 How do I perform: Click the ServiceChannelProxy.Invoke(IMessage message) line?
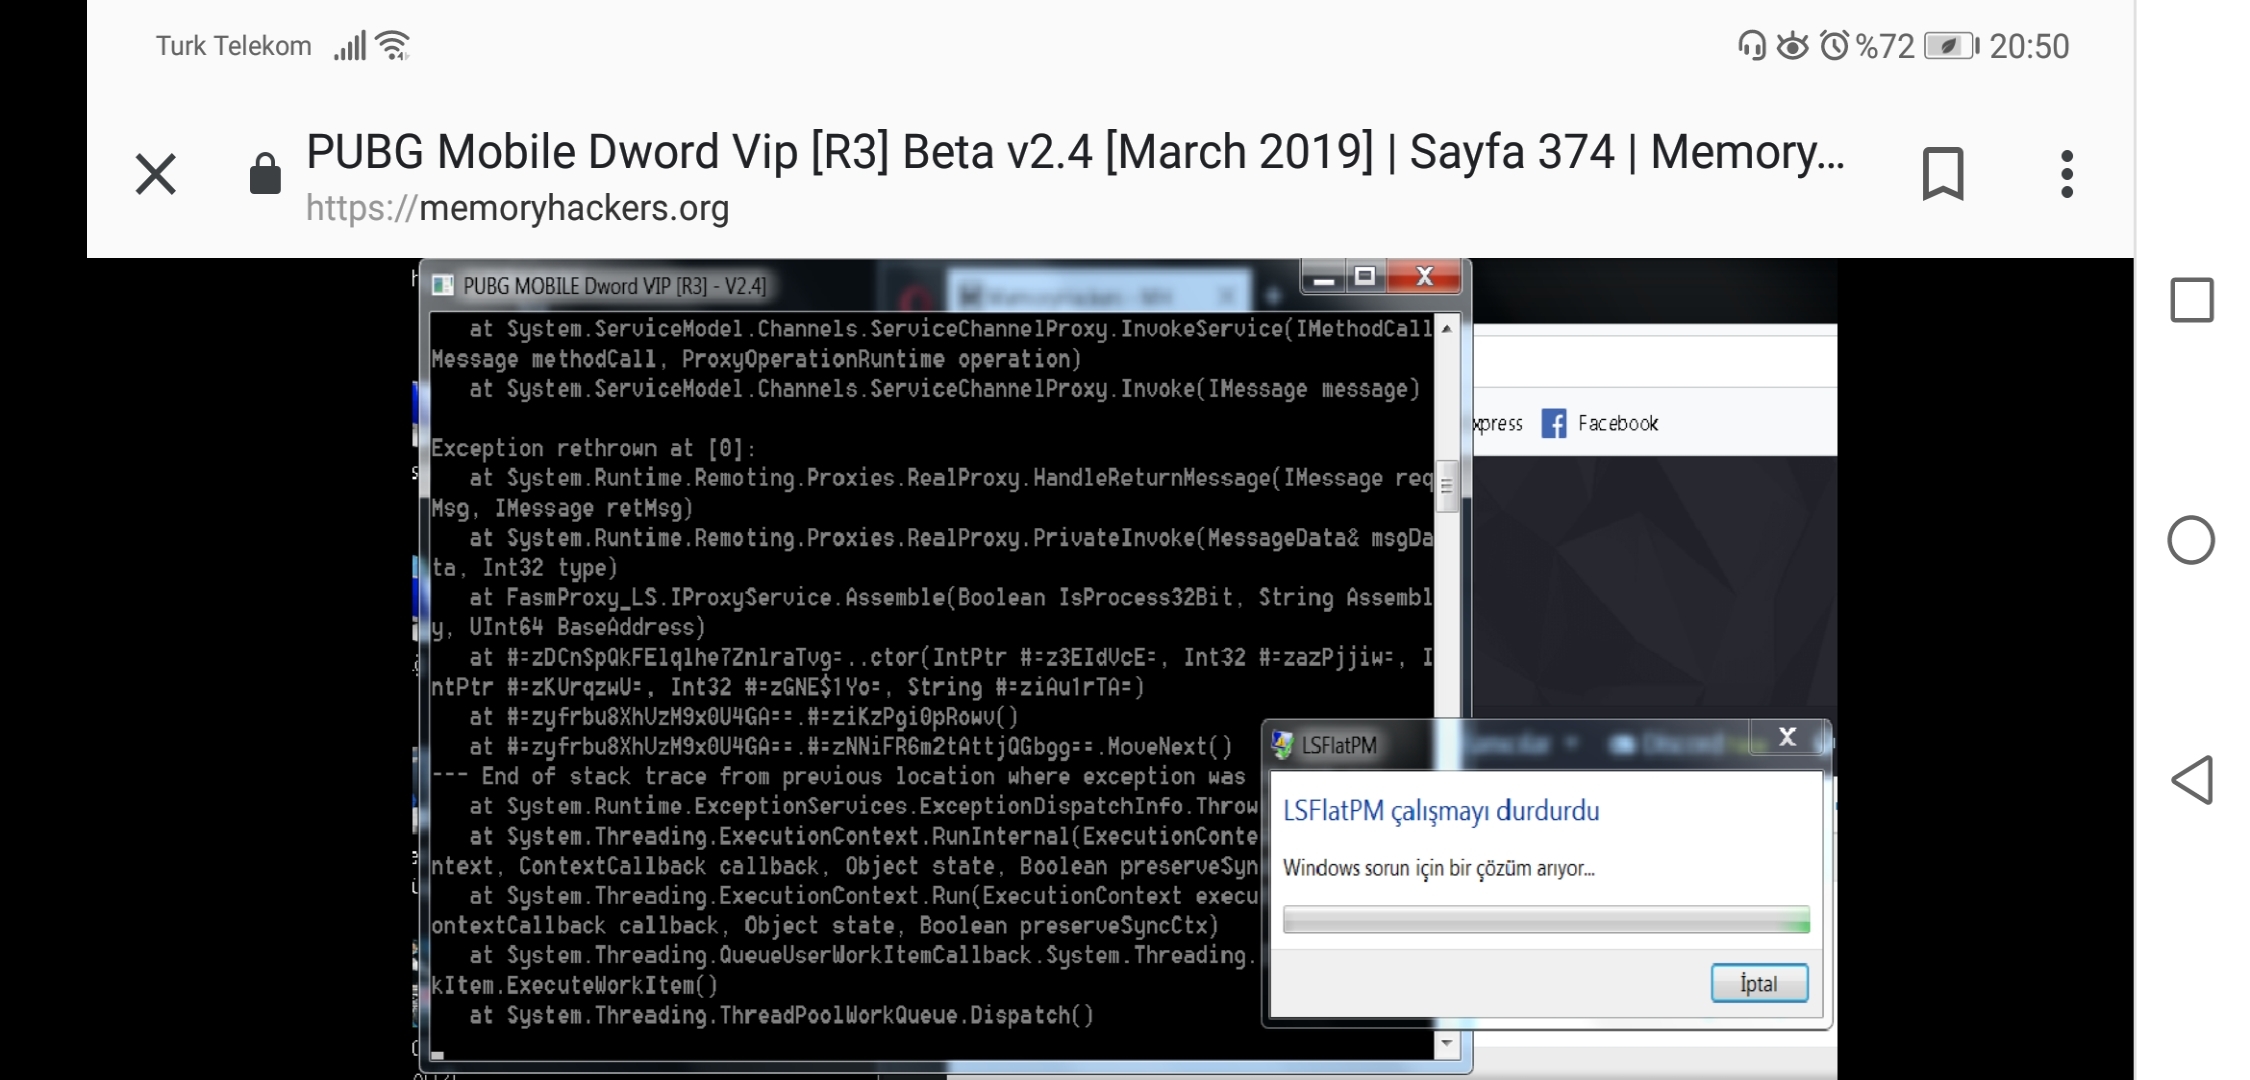click(944, 389)
